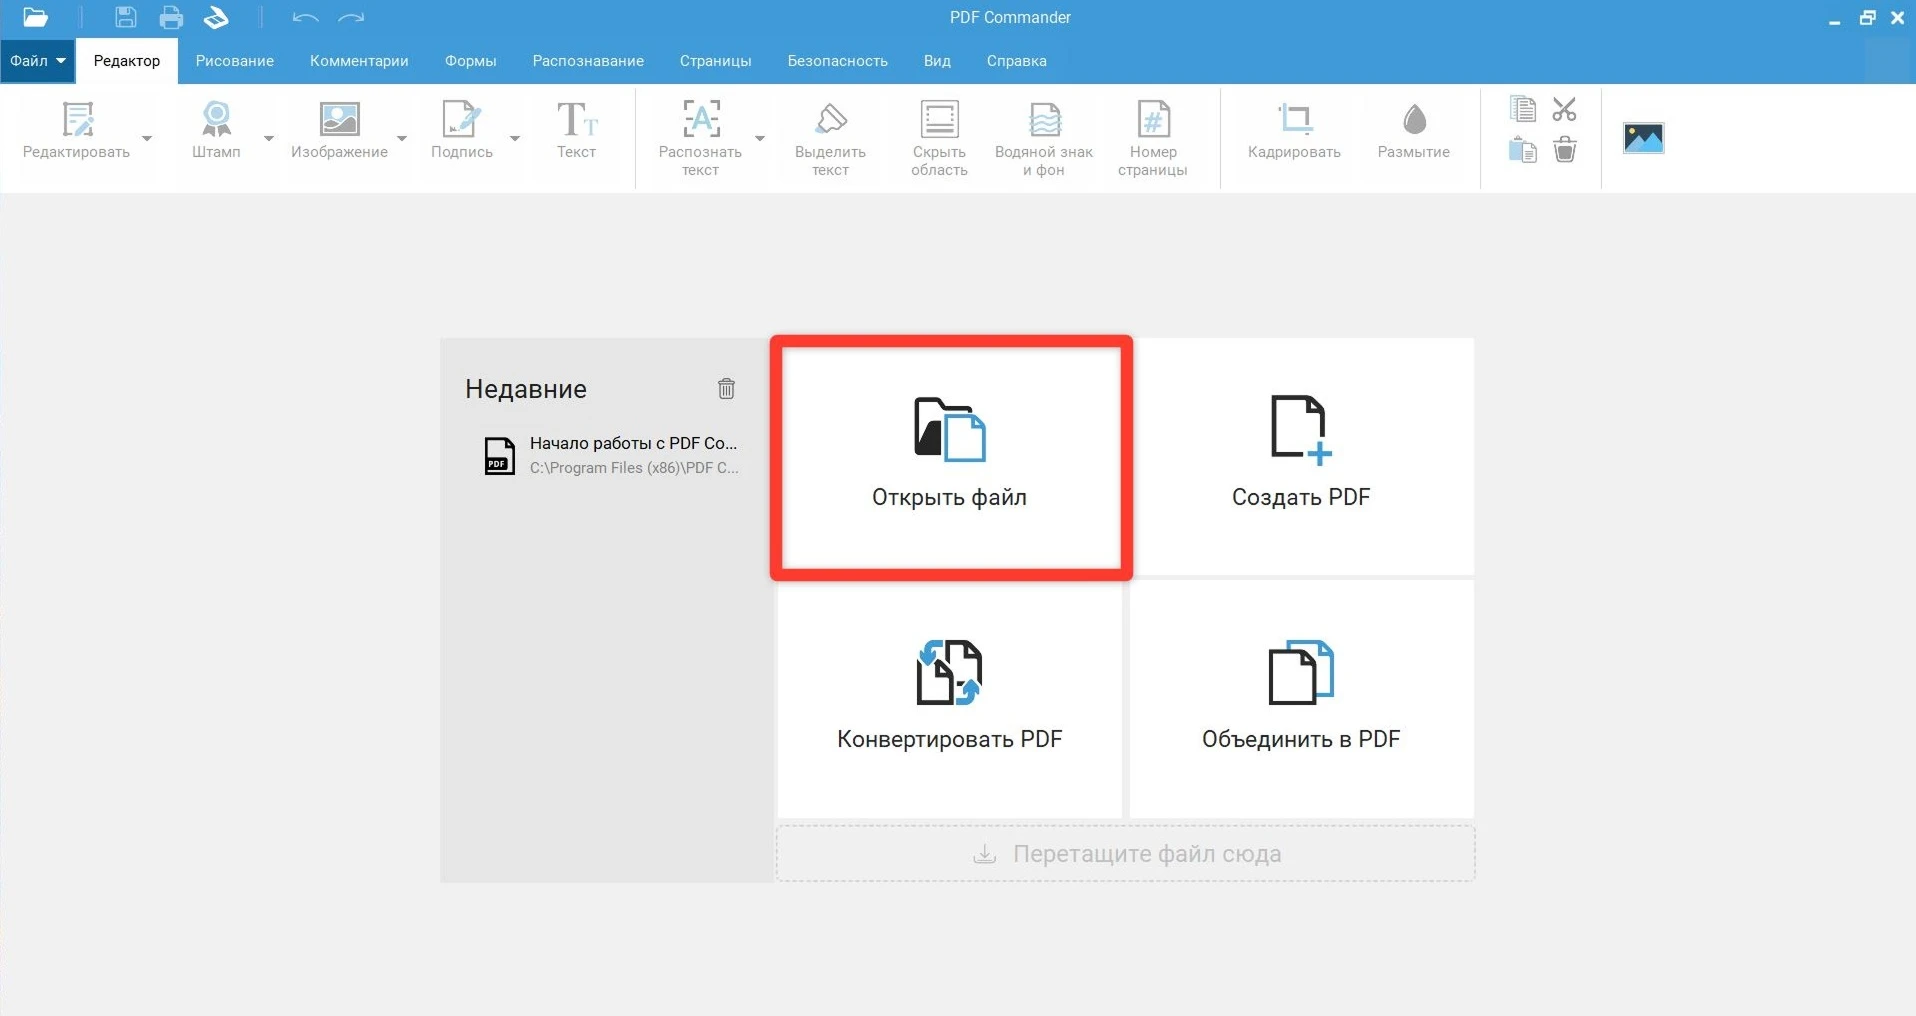Switch to the Безопасность tab
Viewport: 1916px width, 1016px height.
click(x=837, y=61)
